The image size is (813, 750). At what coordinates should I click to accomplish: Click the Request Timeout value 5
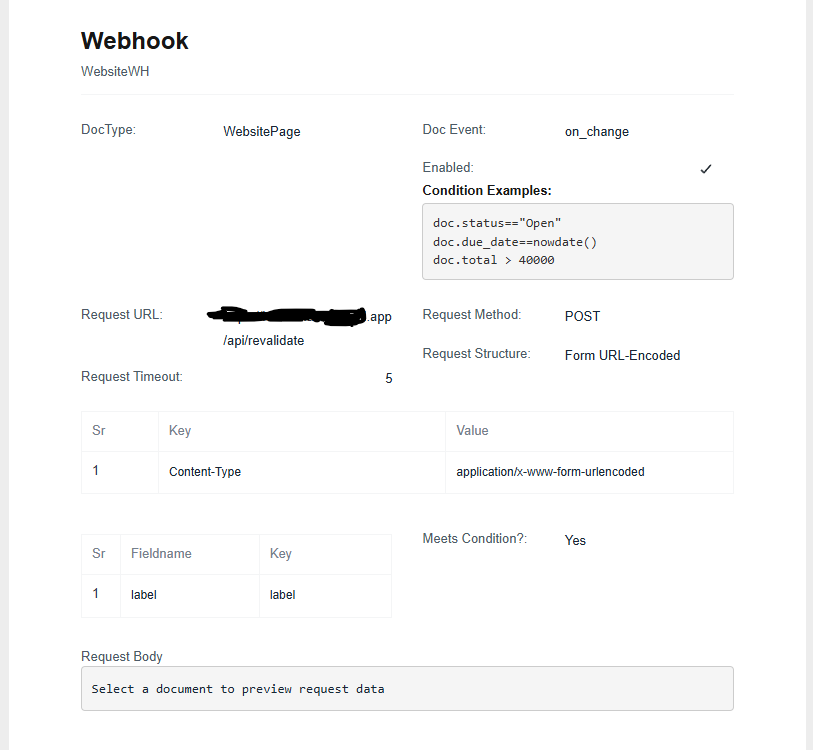click(389, 379)
